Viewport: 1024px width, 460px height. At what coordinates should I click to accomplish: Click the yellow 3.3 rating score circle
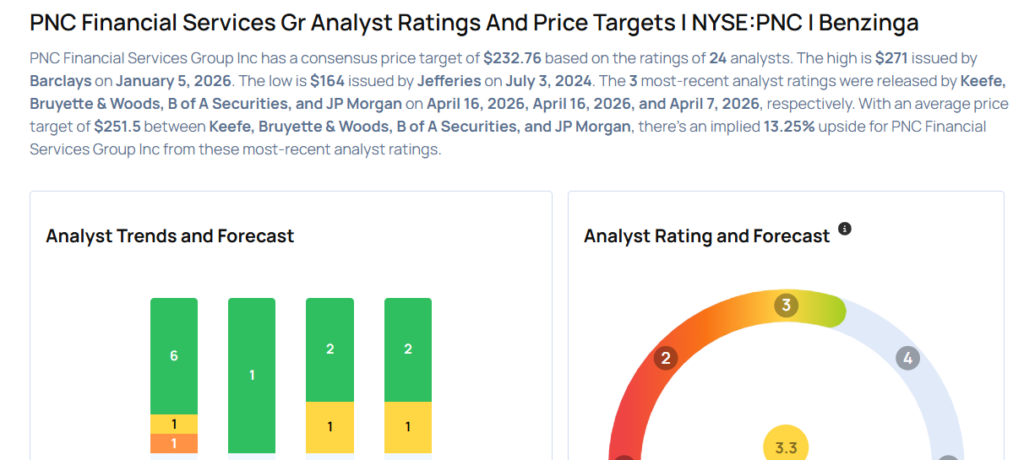point(786,447)
